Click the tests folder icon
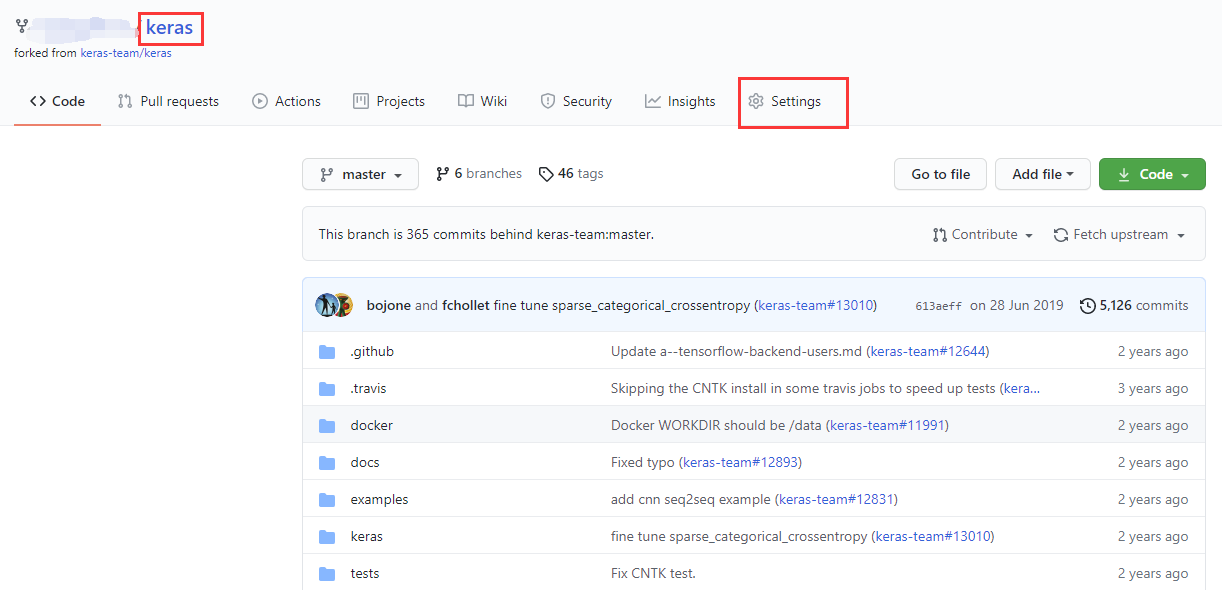Viewport: 1222px width, 590px height. [327, 574]
